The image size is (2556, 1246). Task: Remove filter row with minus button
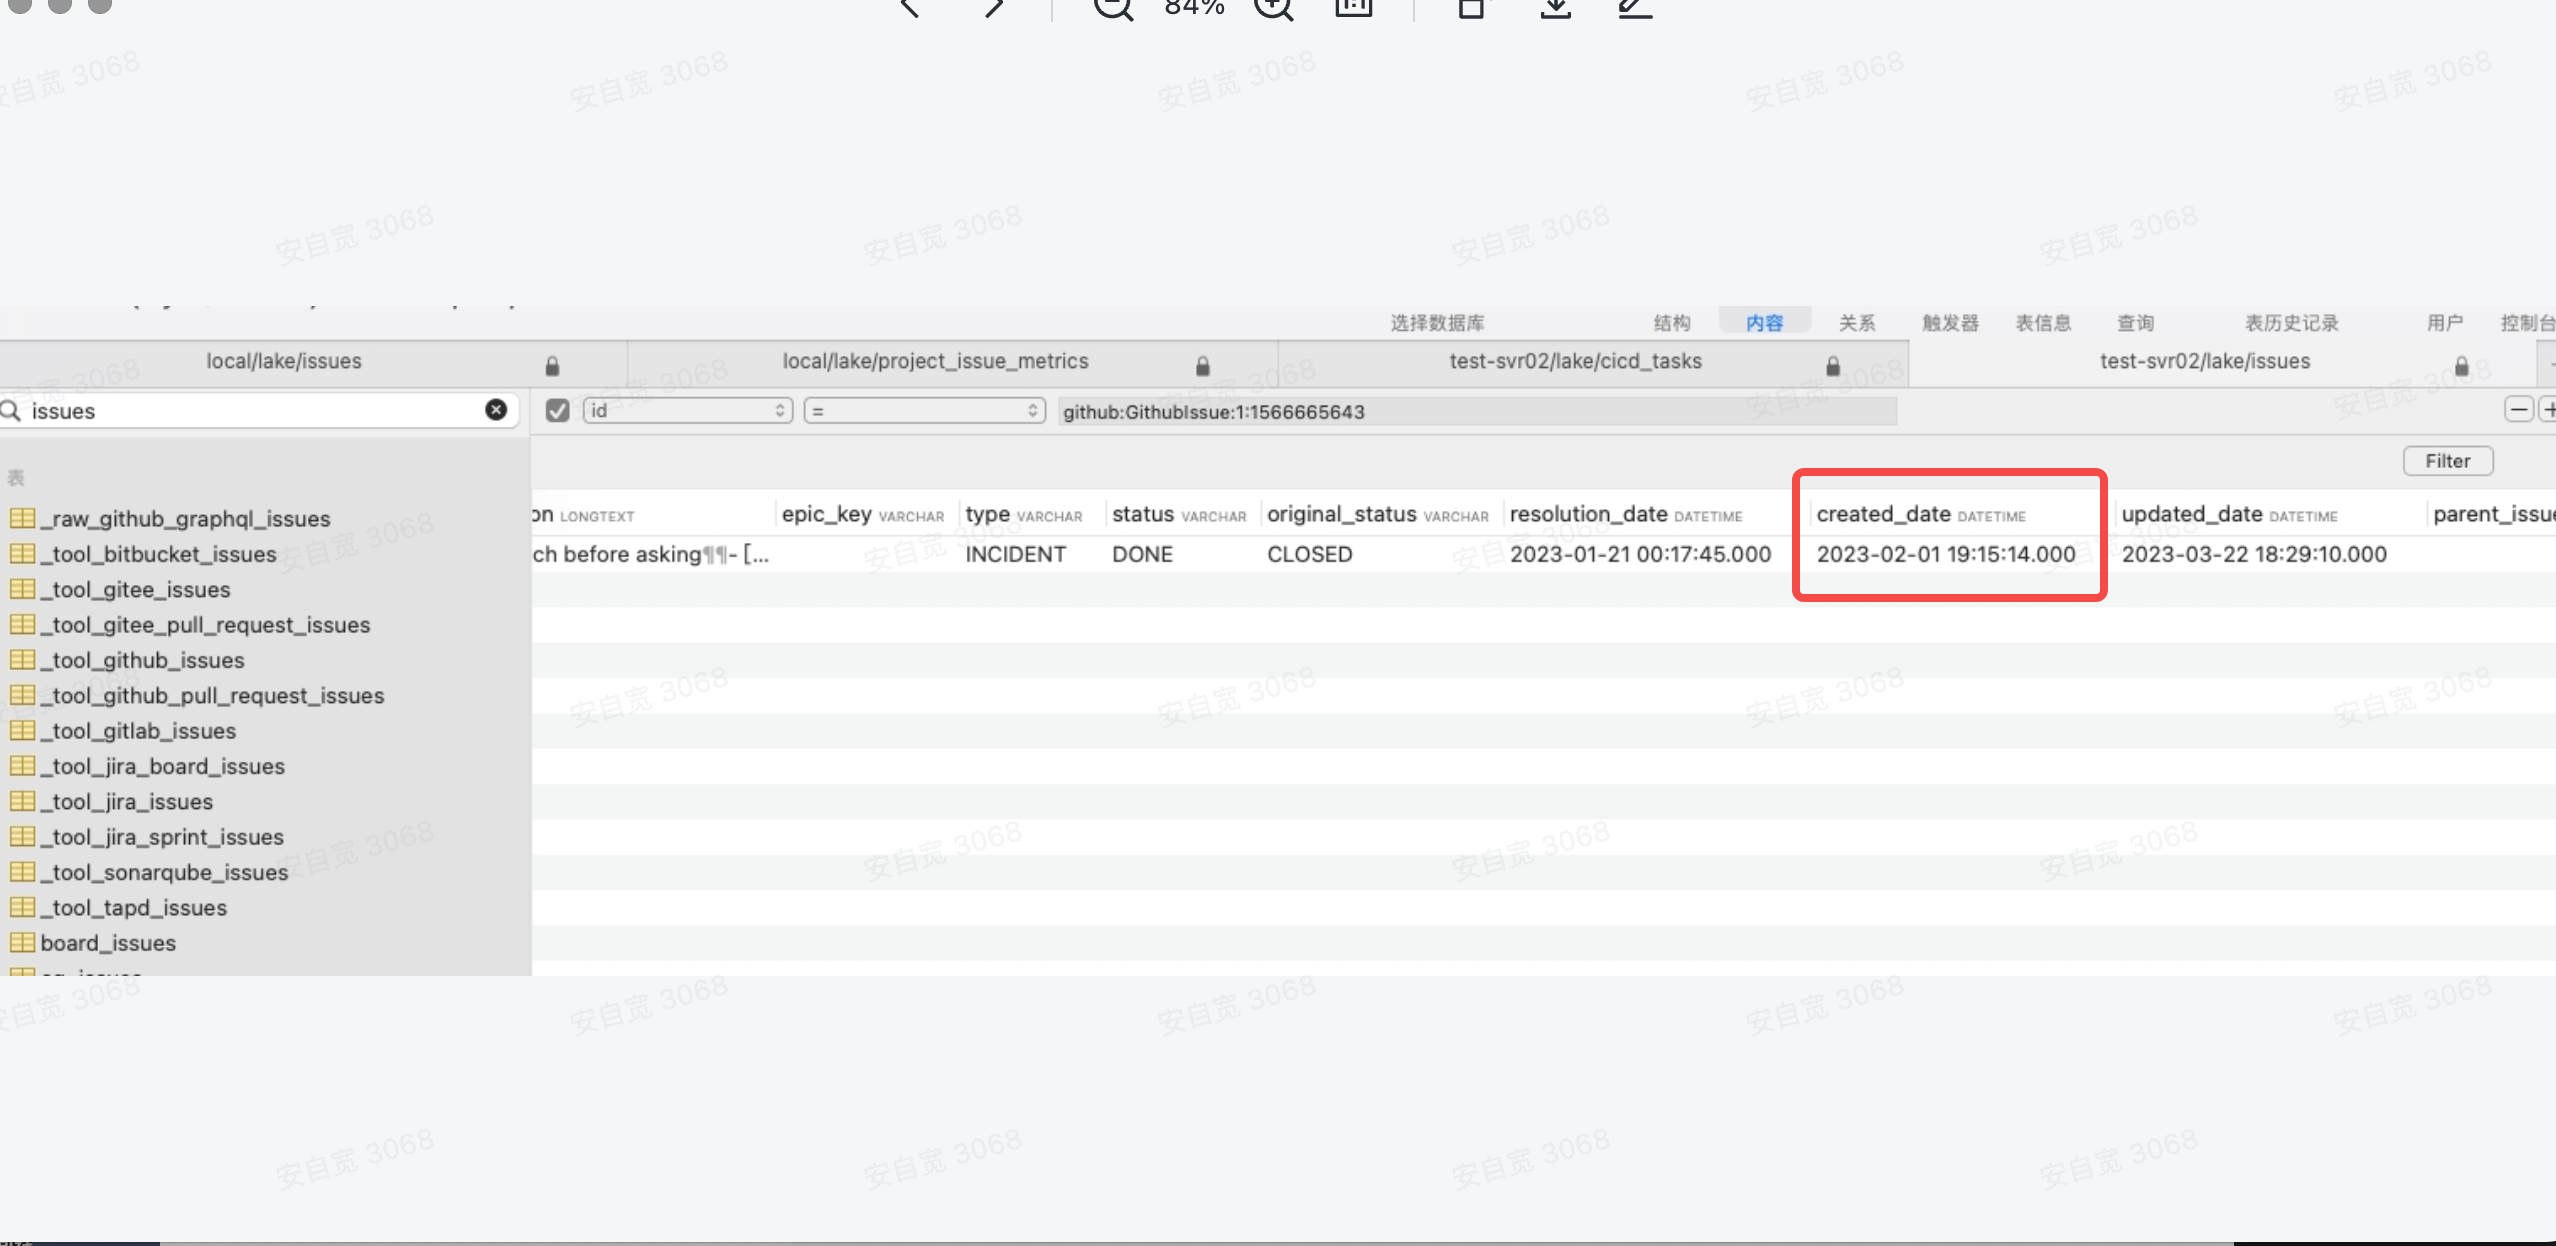2518,410
